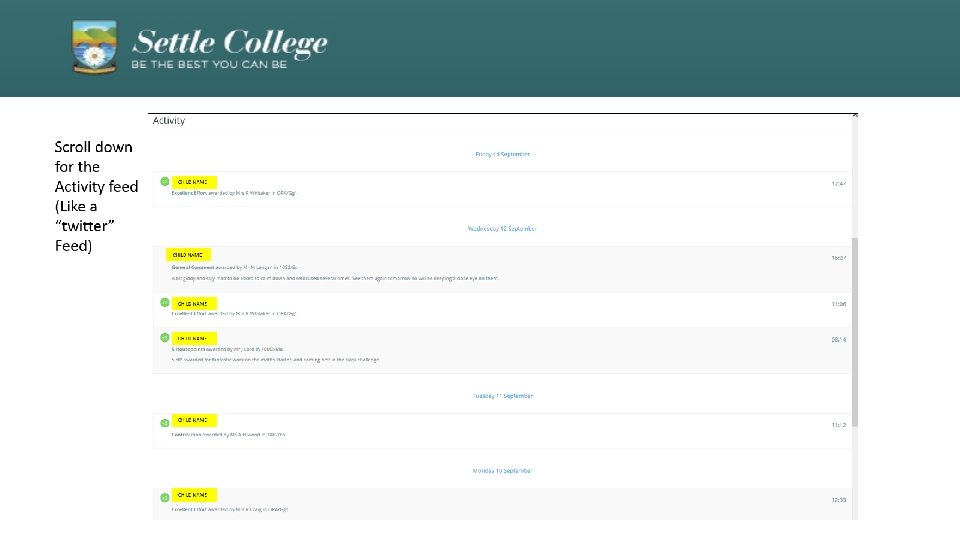960x540 pixels.
Task: Open the Tuesday 11 September date heading
Action: (503, 396)
